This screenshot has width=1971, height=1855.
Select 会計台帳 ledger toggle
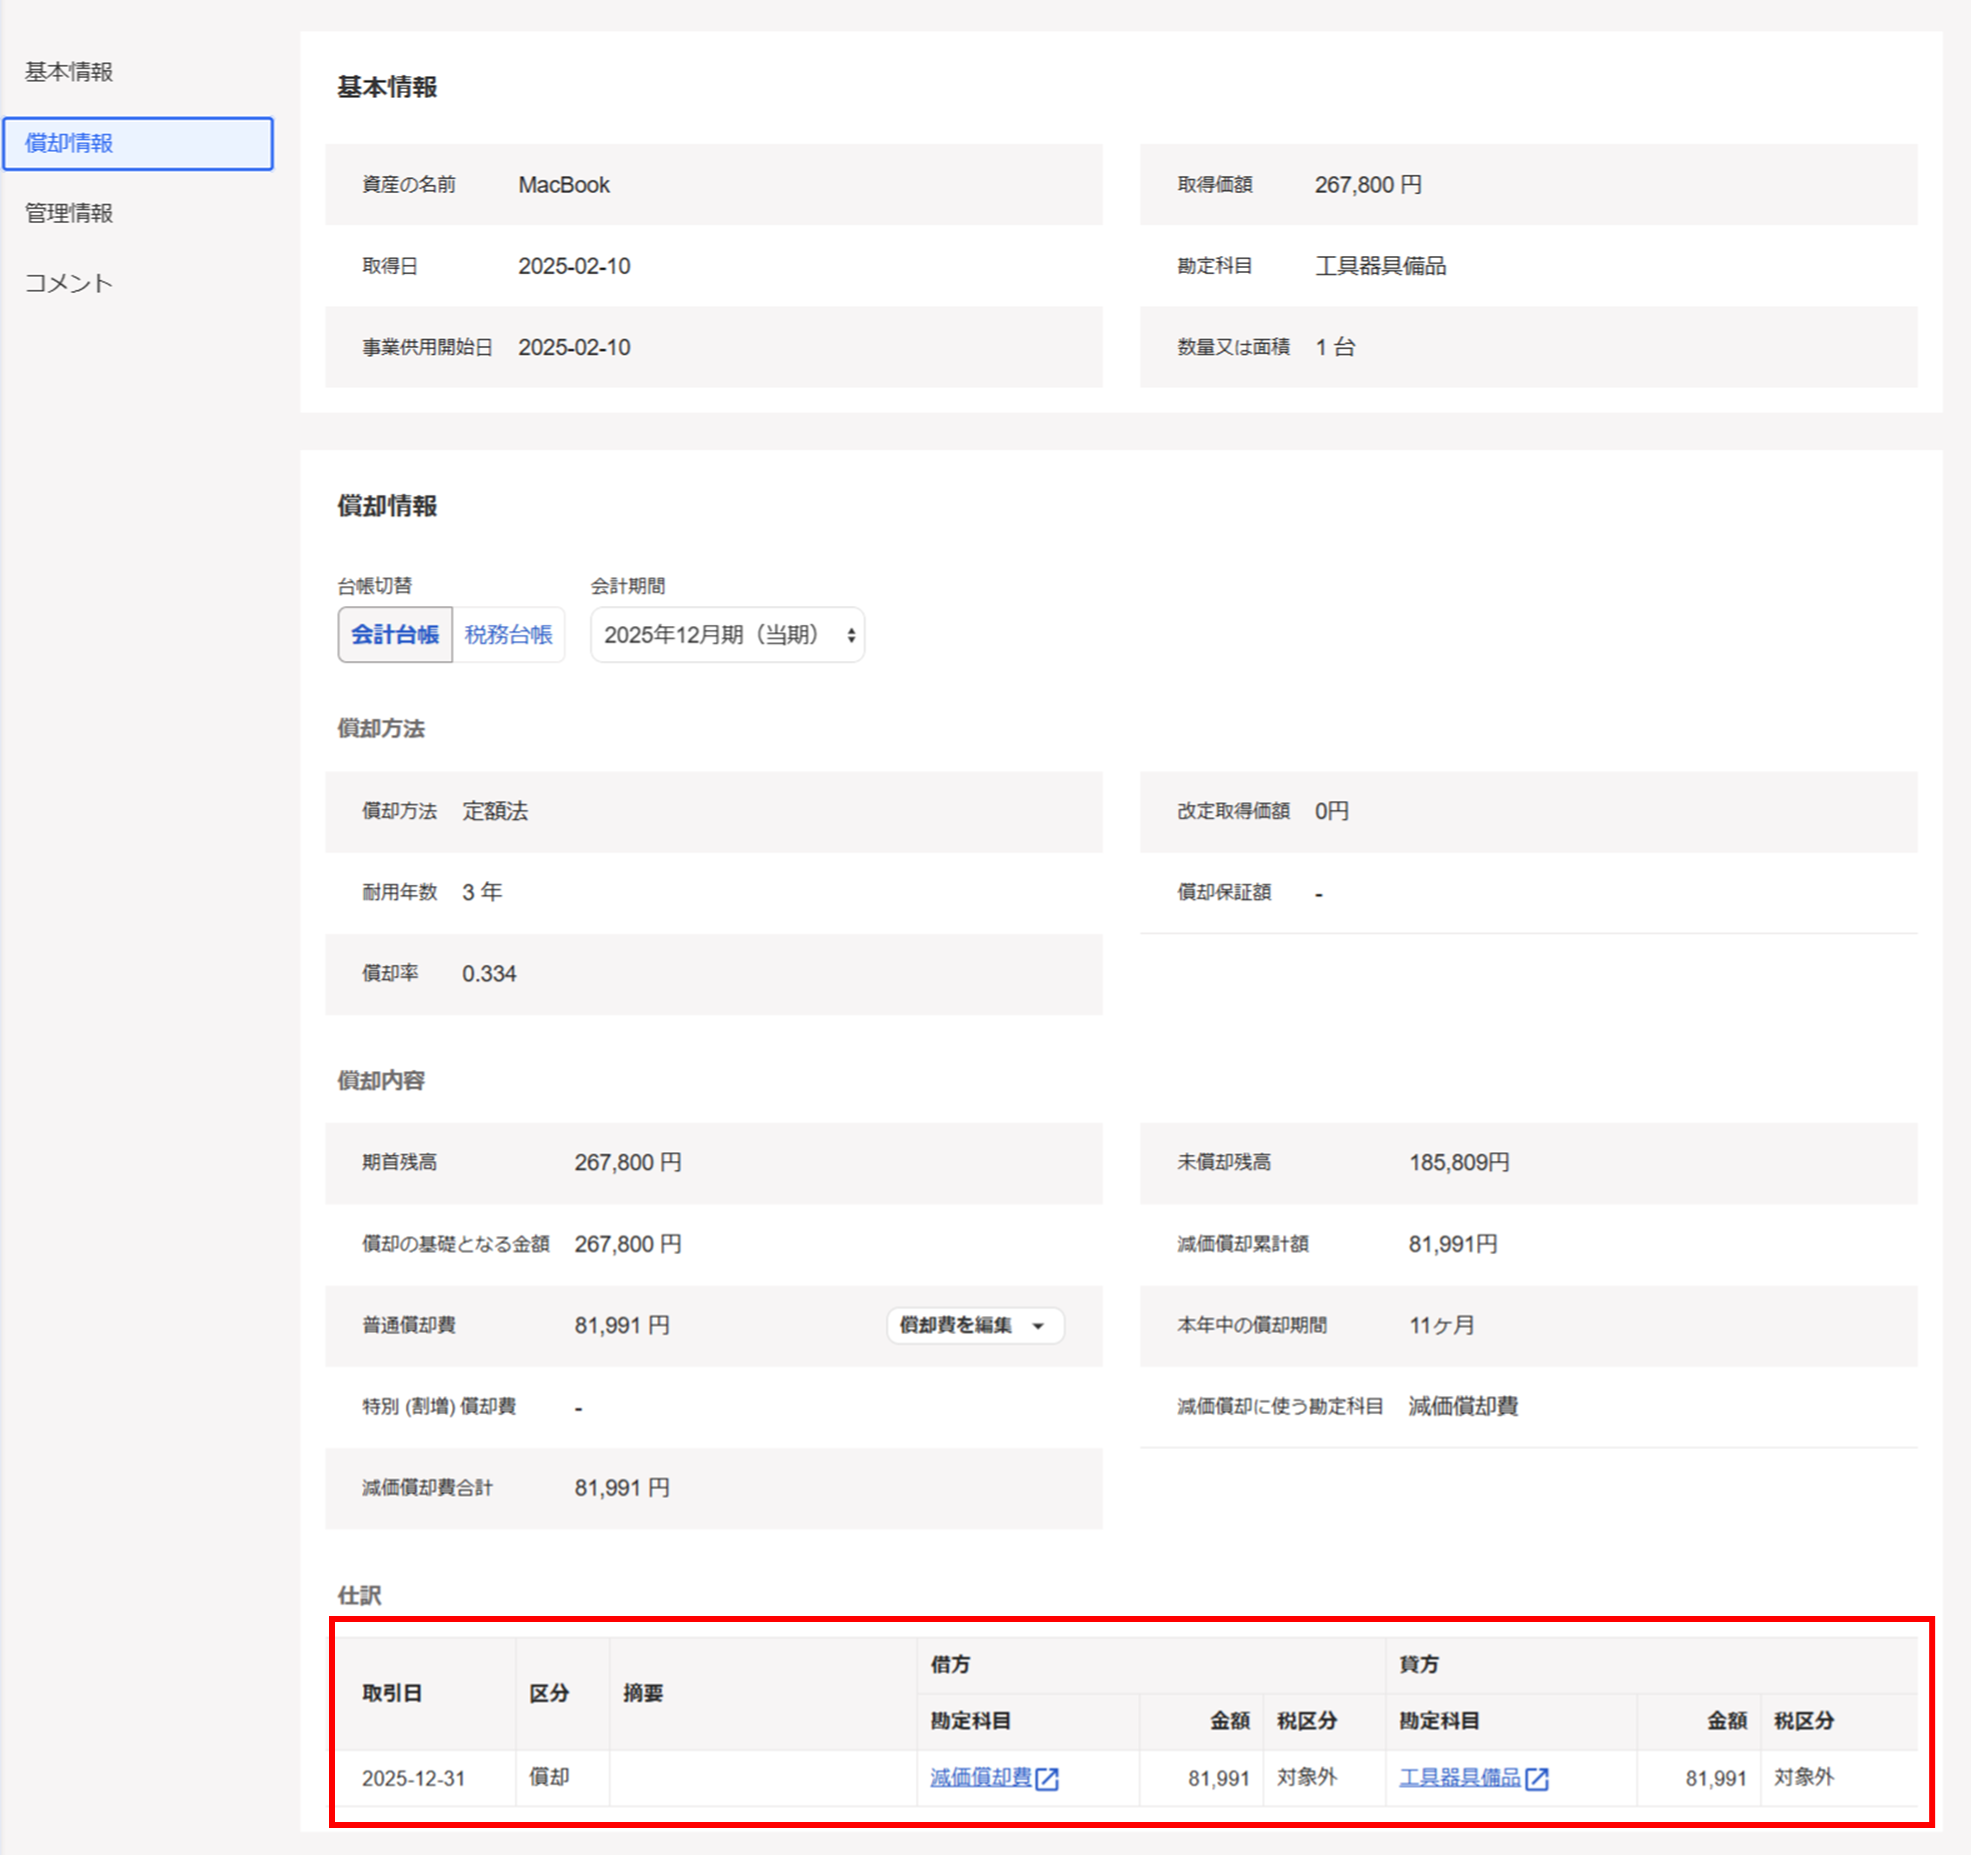pyautogui.click(x=395, y=634)
